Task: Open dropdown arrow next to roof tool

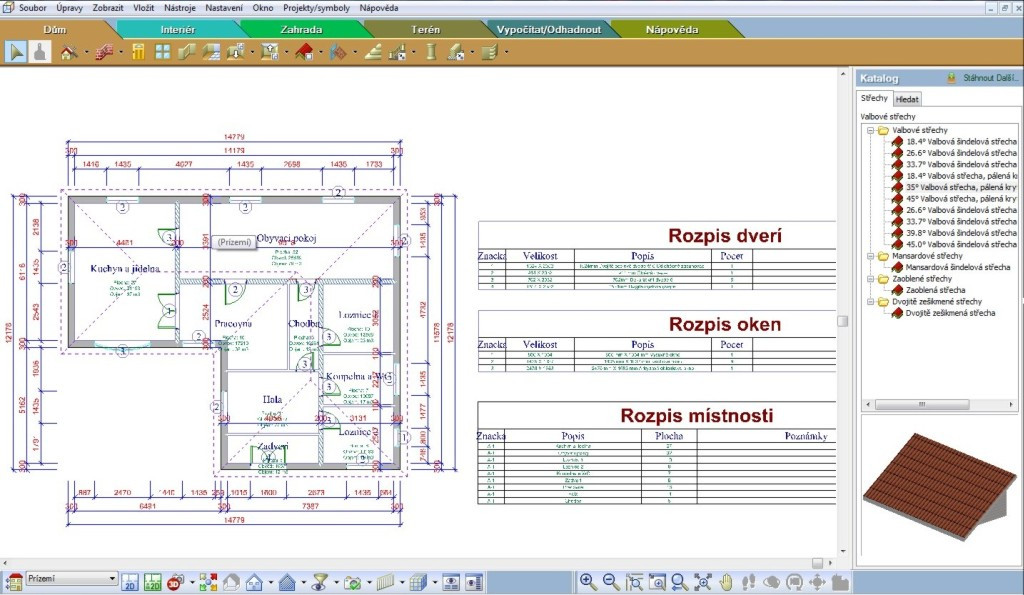Action: coord(321,53)
